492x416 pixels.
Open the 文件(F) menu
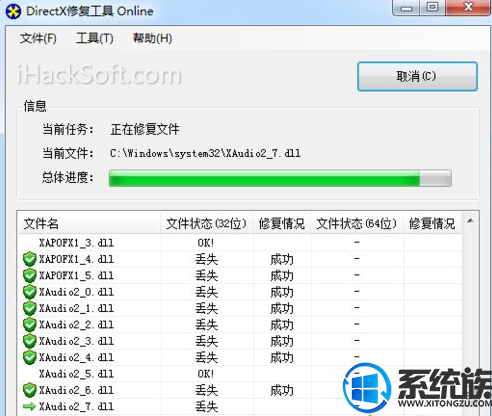(38, 38)
